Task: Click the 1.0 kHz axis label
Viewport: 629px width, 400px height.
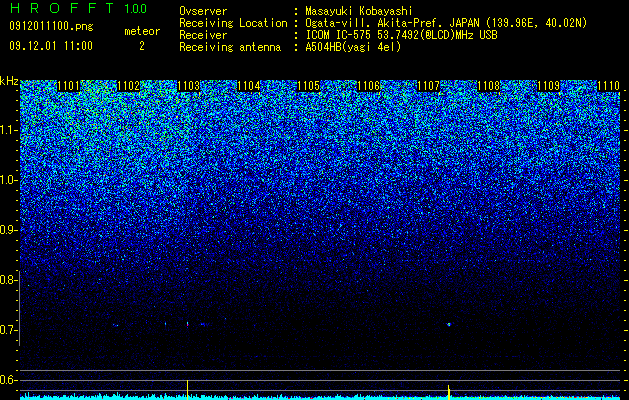Action: point(8,180)
